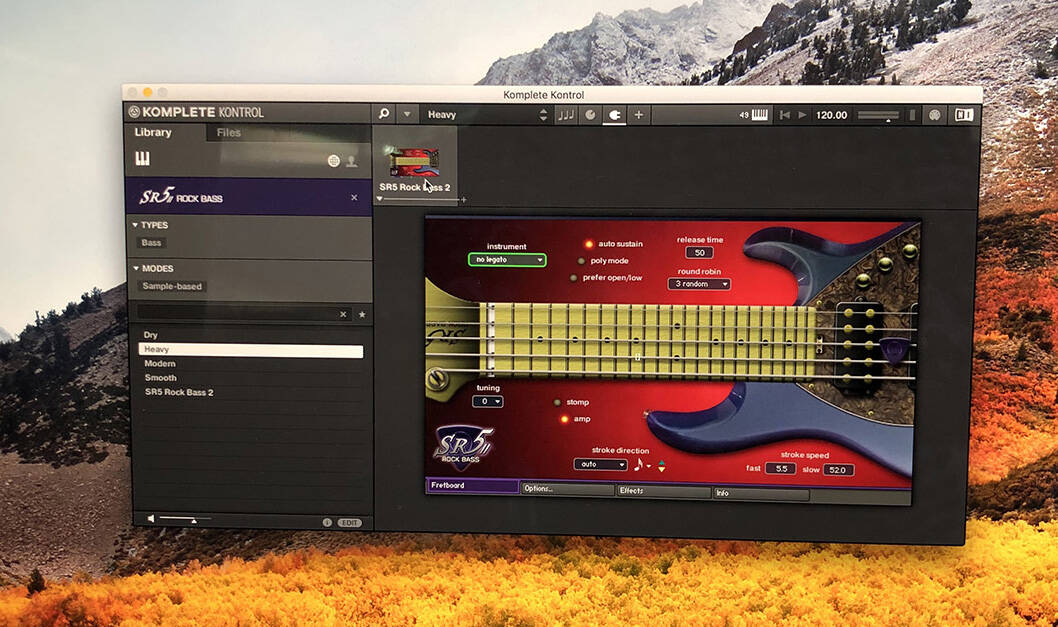Open the tuning dropdown showing 0
The width and height of the screenshot is (1058, 627).
coord(488,402)
